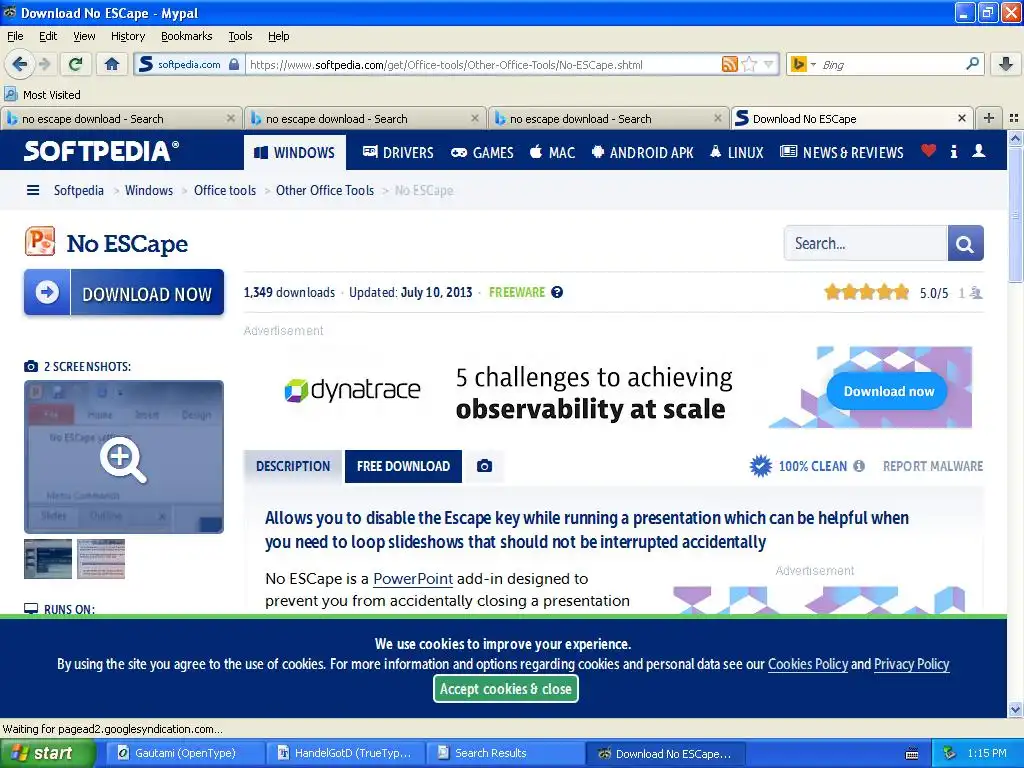Go to the Games section
The height and width of the screenshot is (768, 1024).
click(483, 152)
